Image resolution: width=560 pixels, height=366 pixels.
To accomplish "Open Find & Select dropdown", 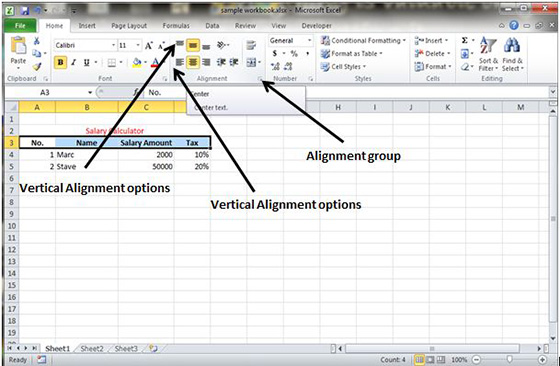I will point(512,54).
